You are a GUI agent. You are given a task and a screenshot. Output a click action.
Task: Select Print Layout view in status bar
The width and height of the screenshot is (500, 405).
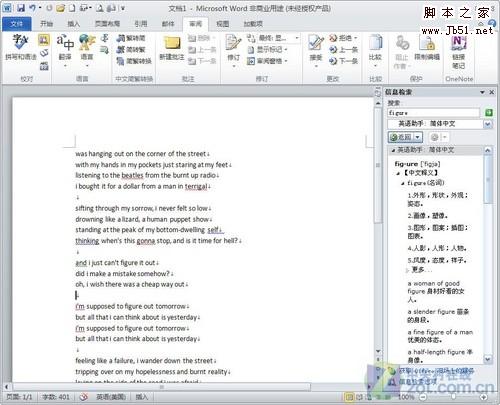349,397
